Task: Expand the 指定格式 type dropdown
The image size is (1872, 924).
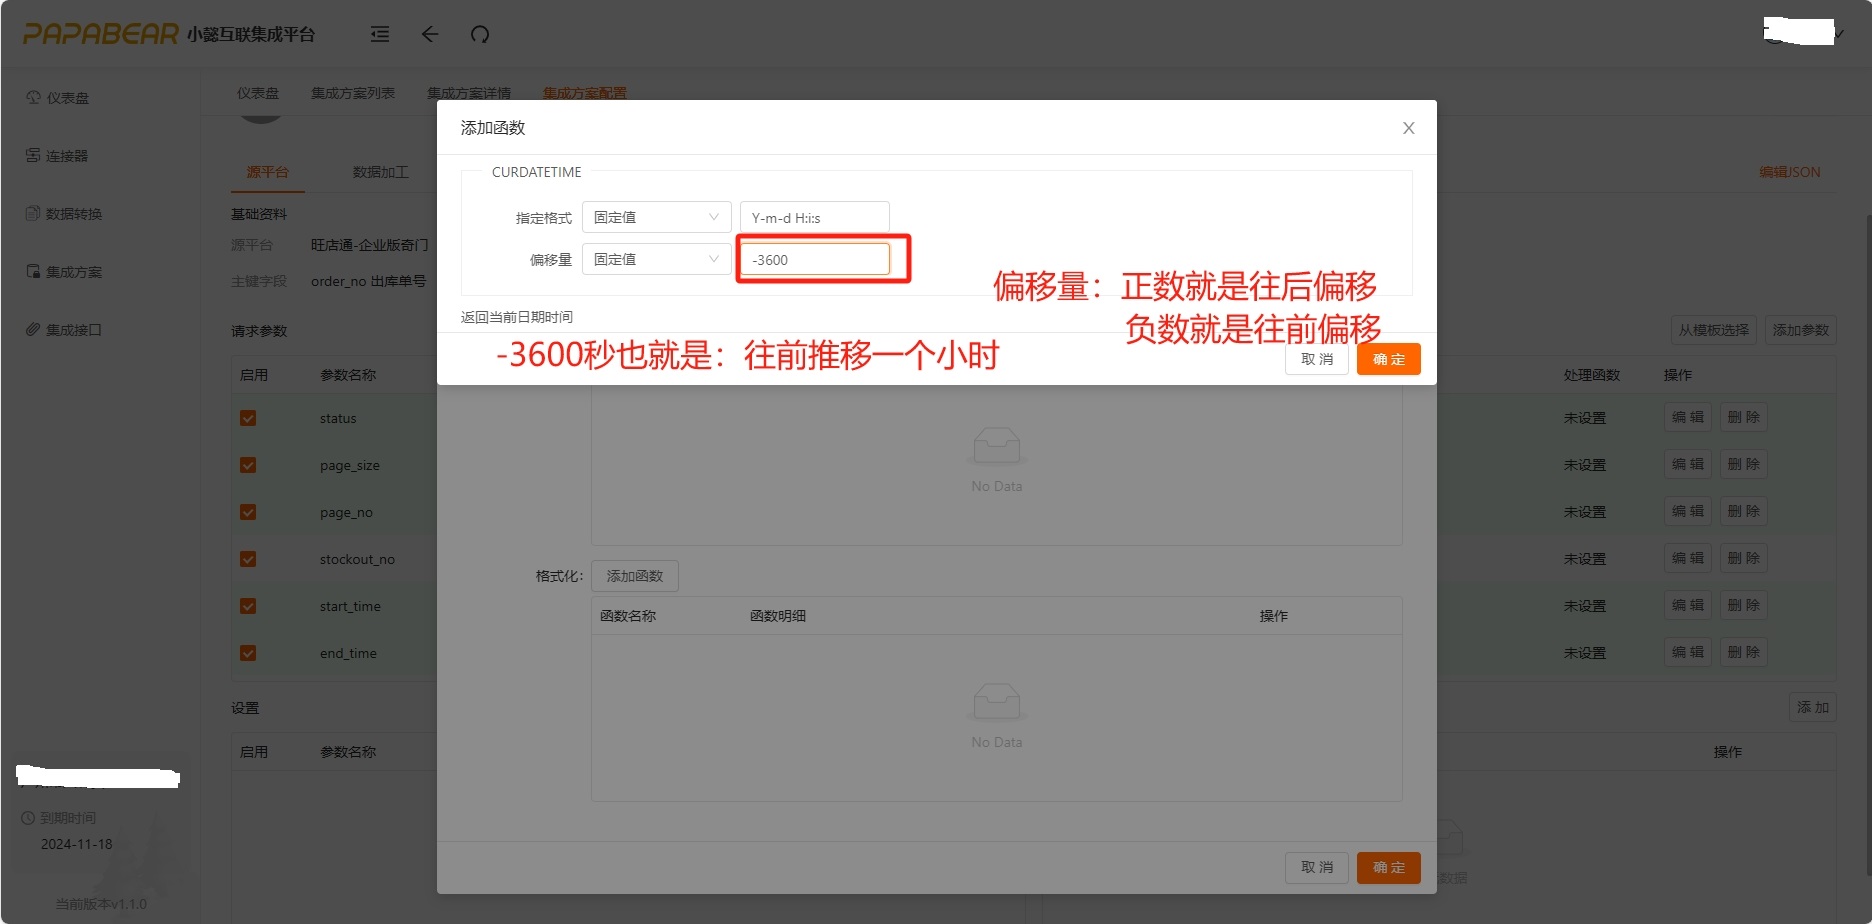Action: click(656, 217)
